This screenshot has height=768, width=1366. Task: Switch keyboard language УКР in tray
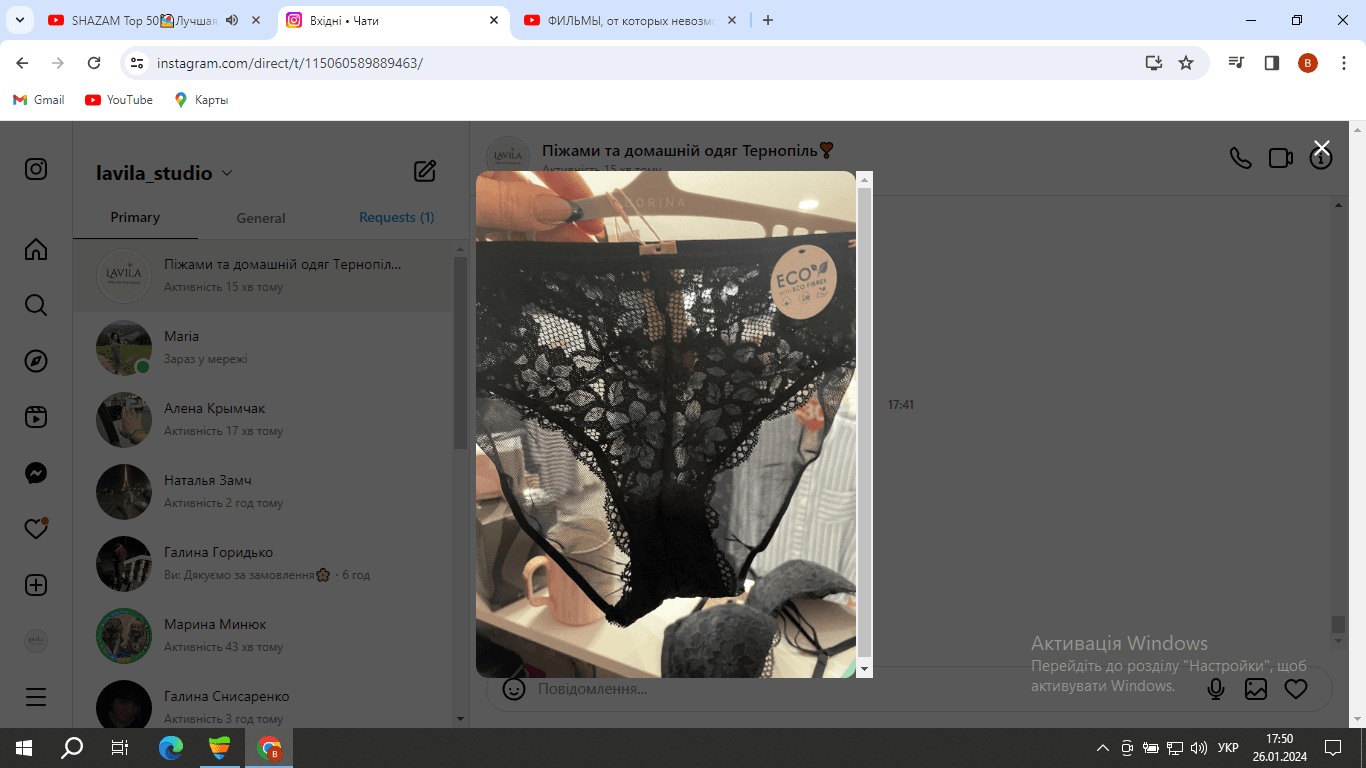(x=1228, y=748)
